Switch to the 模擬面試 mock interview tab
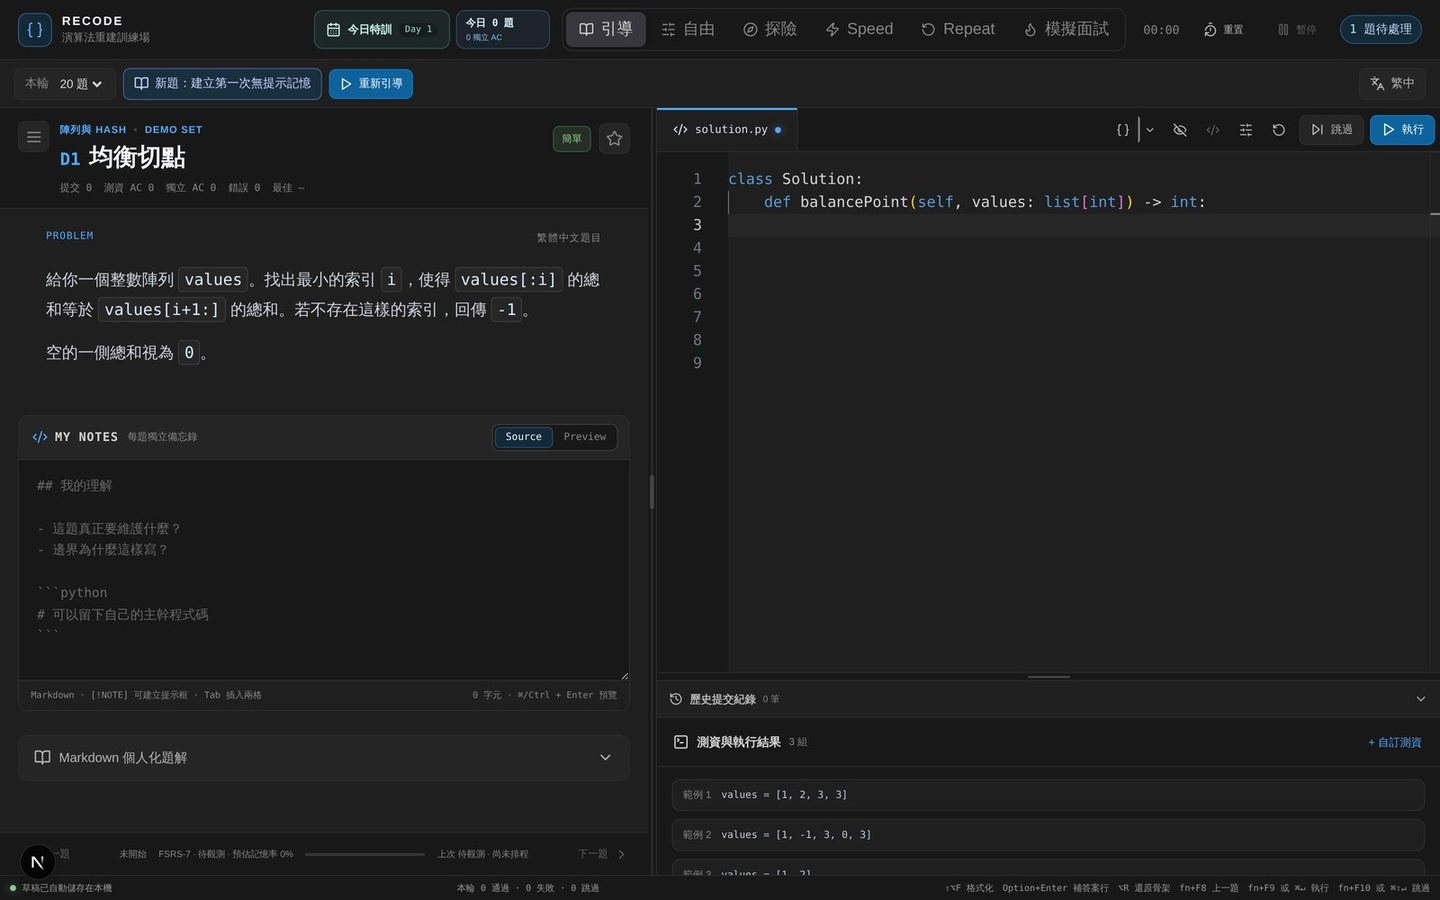Viewport: 1440px width, 900px height. click(x=1066, y=29)
